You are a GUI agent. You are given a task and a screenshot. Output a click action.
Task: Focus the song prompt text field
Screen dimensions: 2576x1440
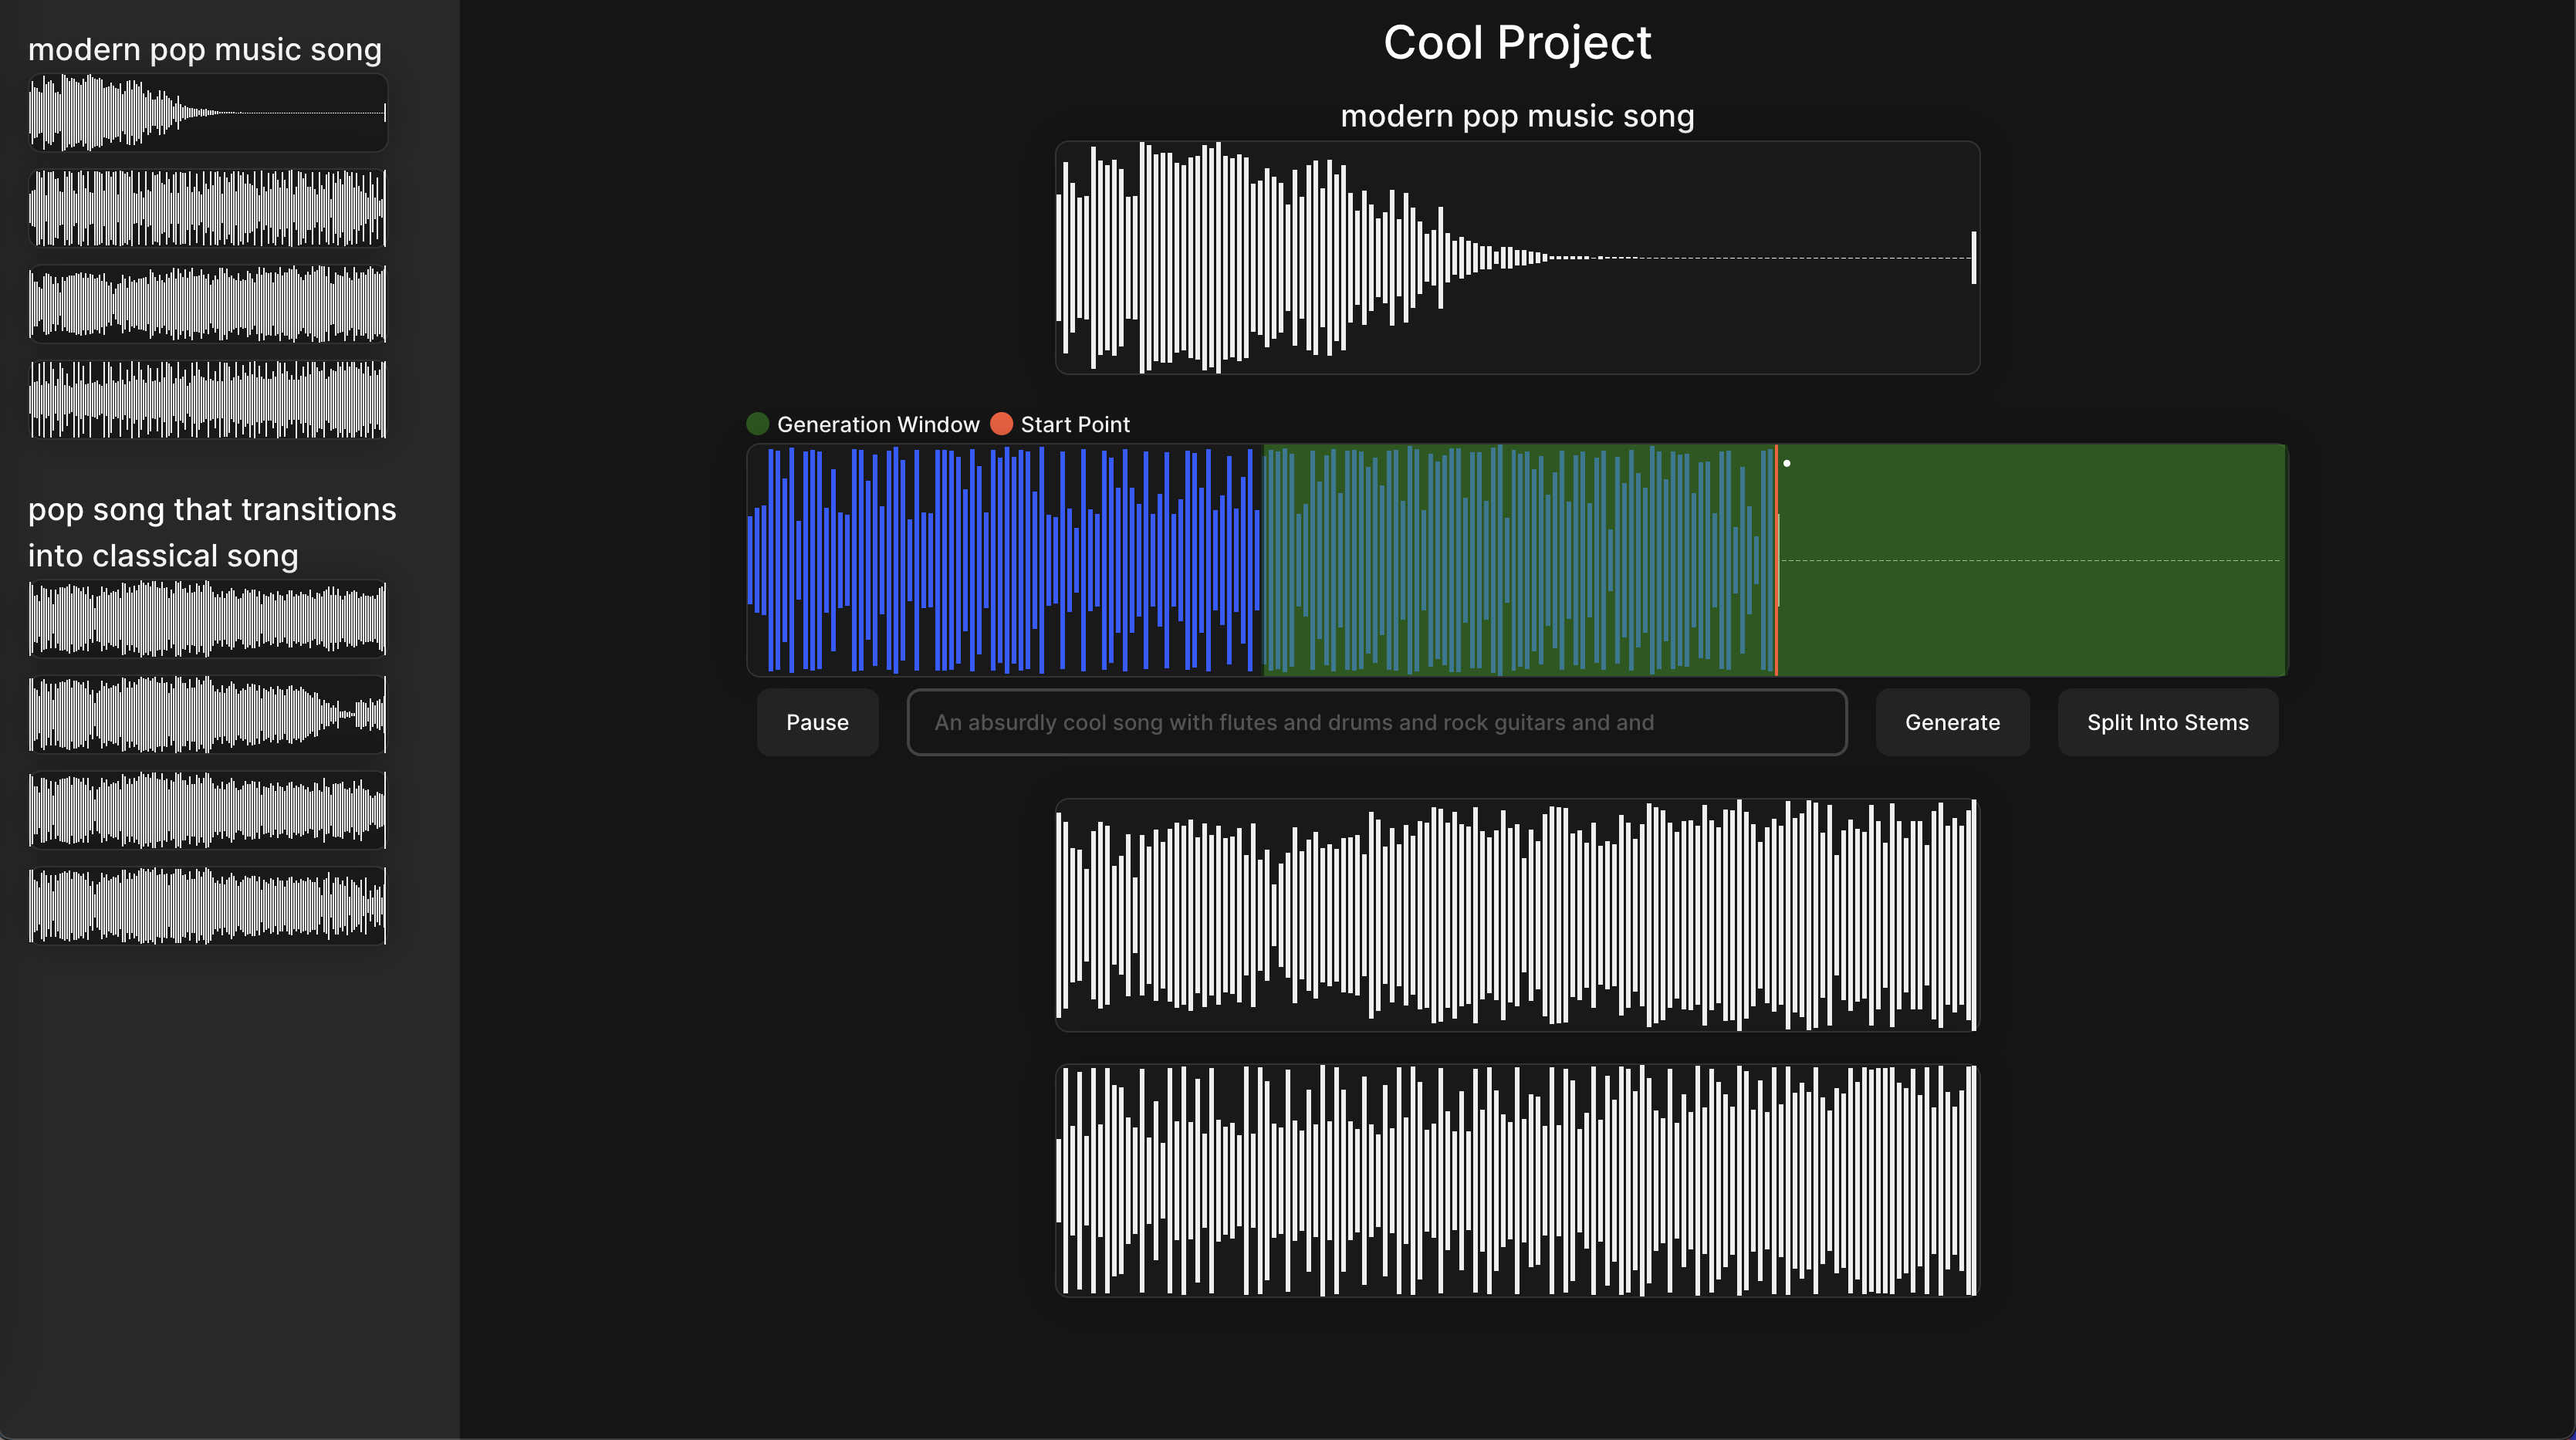pos(1376,722)
